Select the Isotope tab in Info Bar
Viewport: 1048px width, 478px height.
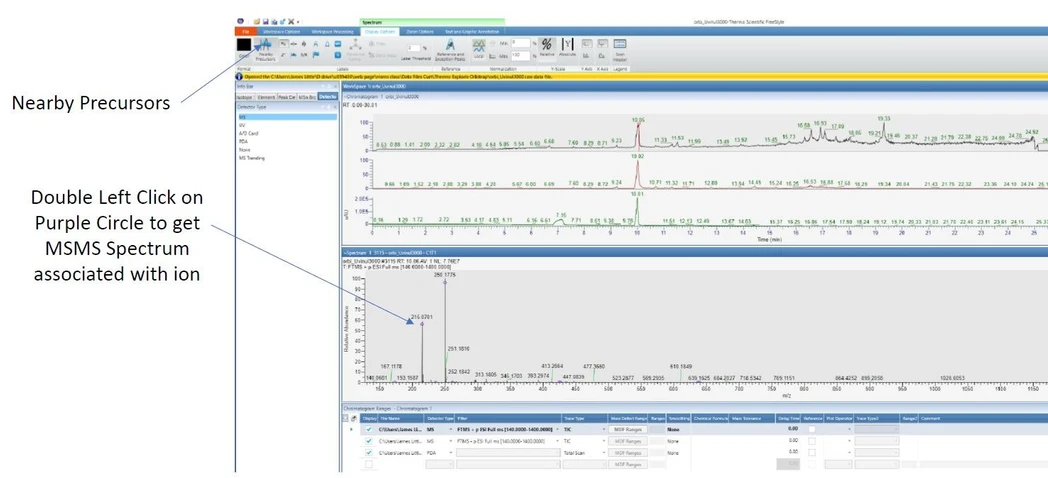point(245,97)
